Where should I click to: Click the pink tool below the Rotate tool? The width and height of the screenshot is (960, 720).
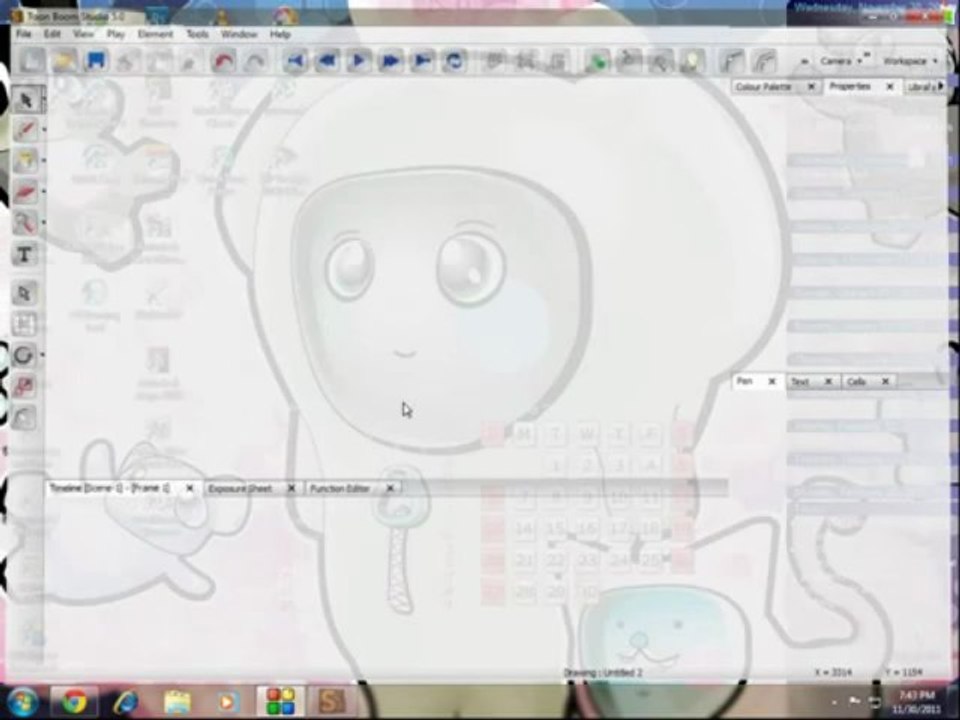25,386
